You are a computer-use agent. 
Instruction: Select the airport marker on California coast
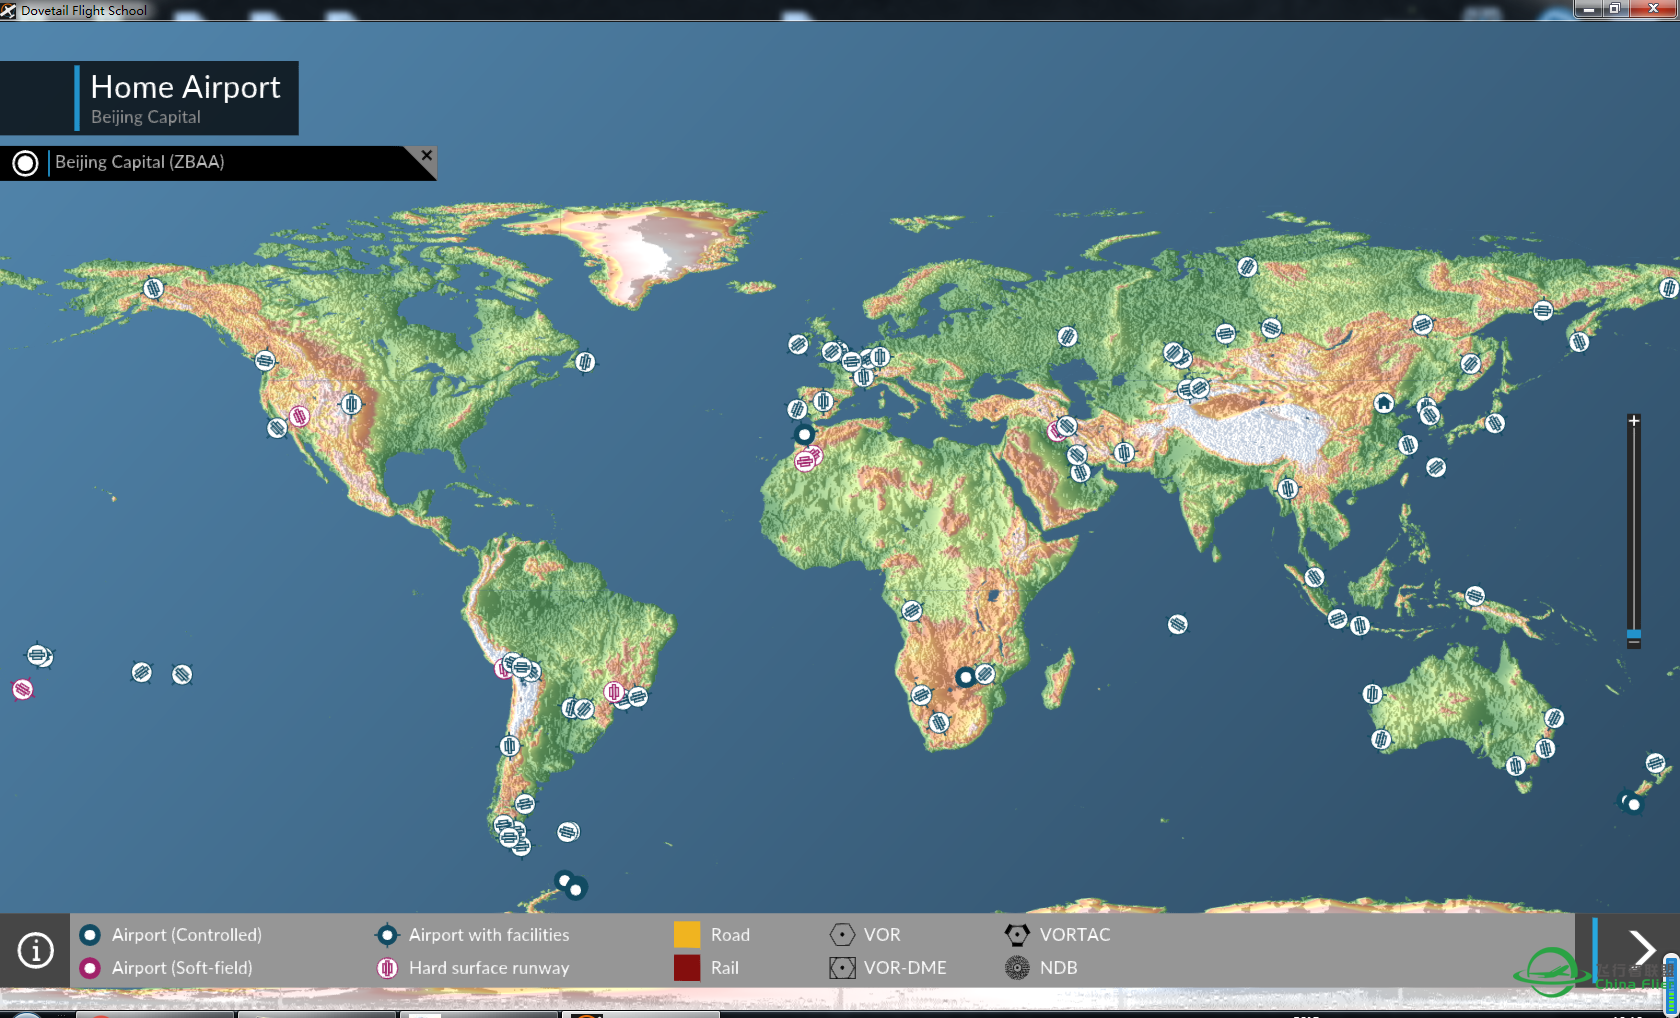coord(277,428)
